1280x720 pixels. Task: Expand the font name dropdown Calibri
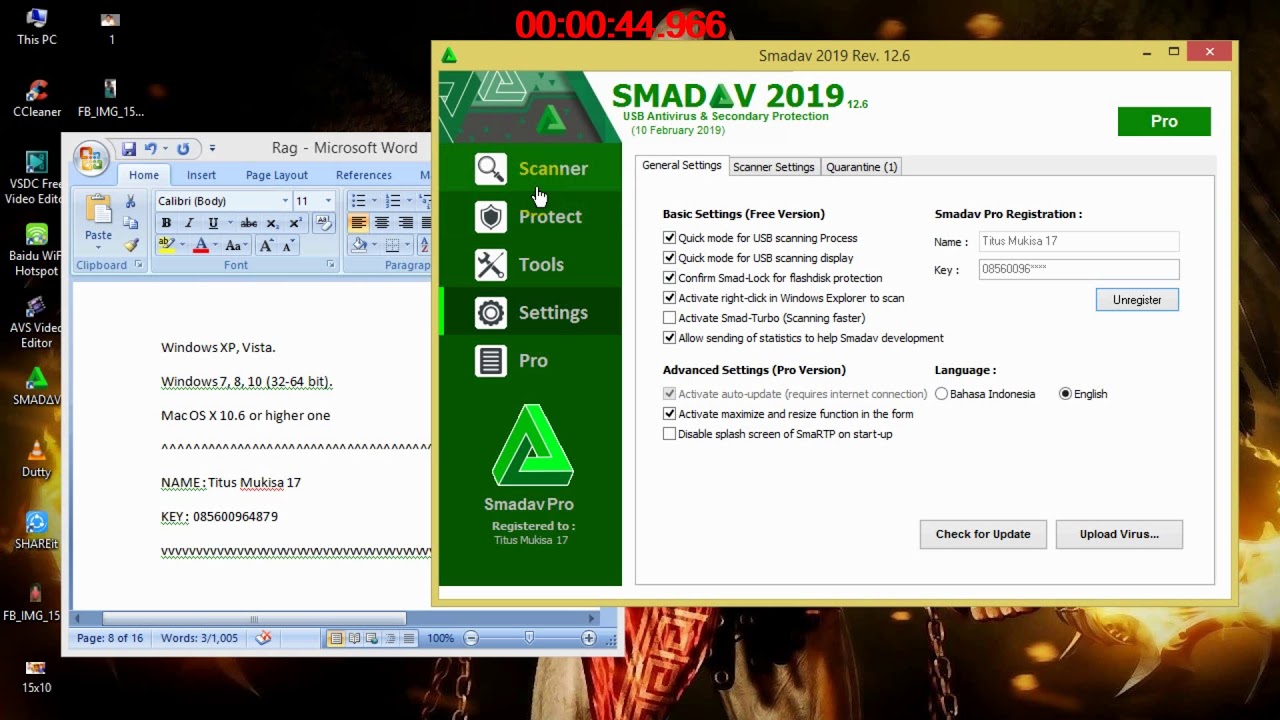[285, 201]
